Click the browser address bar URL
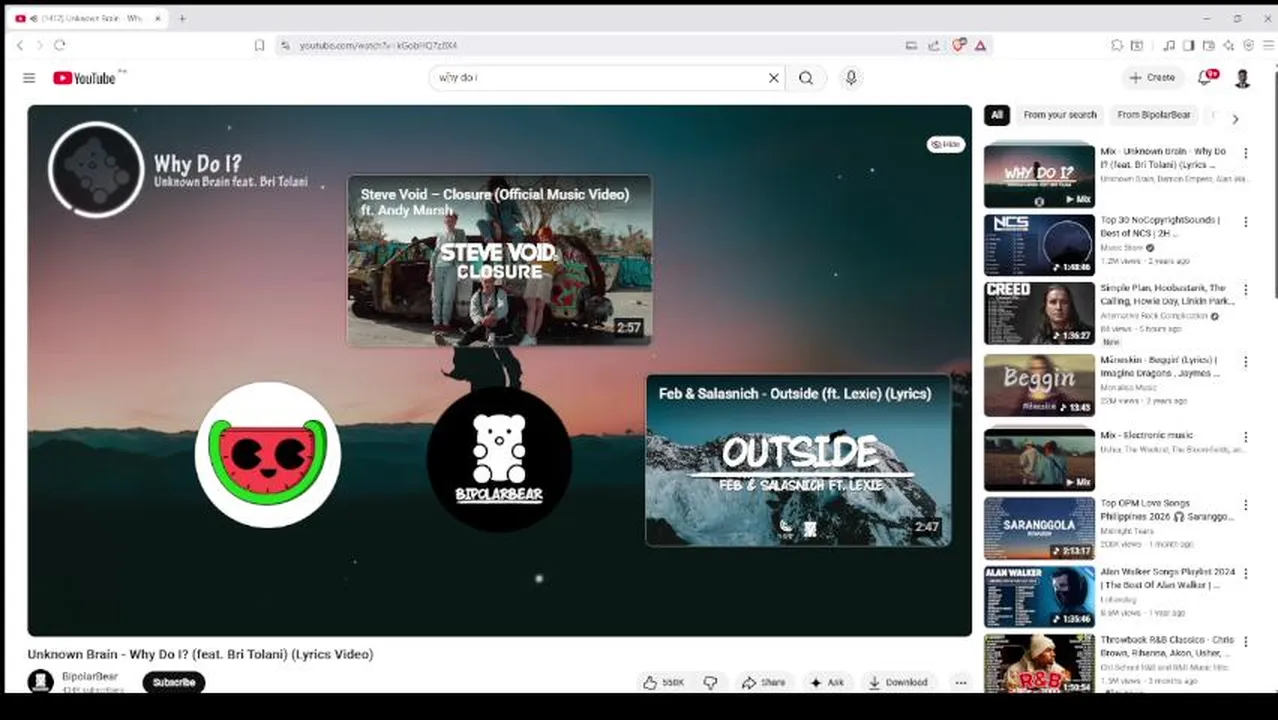 click(x=379, y=46)
